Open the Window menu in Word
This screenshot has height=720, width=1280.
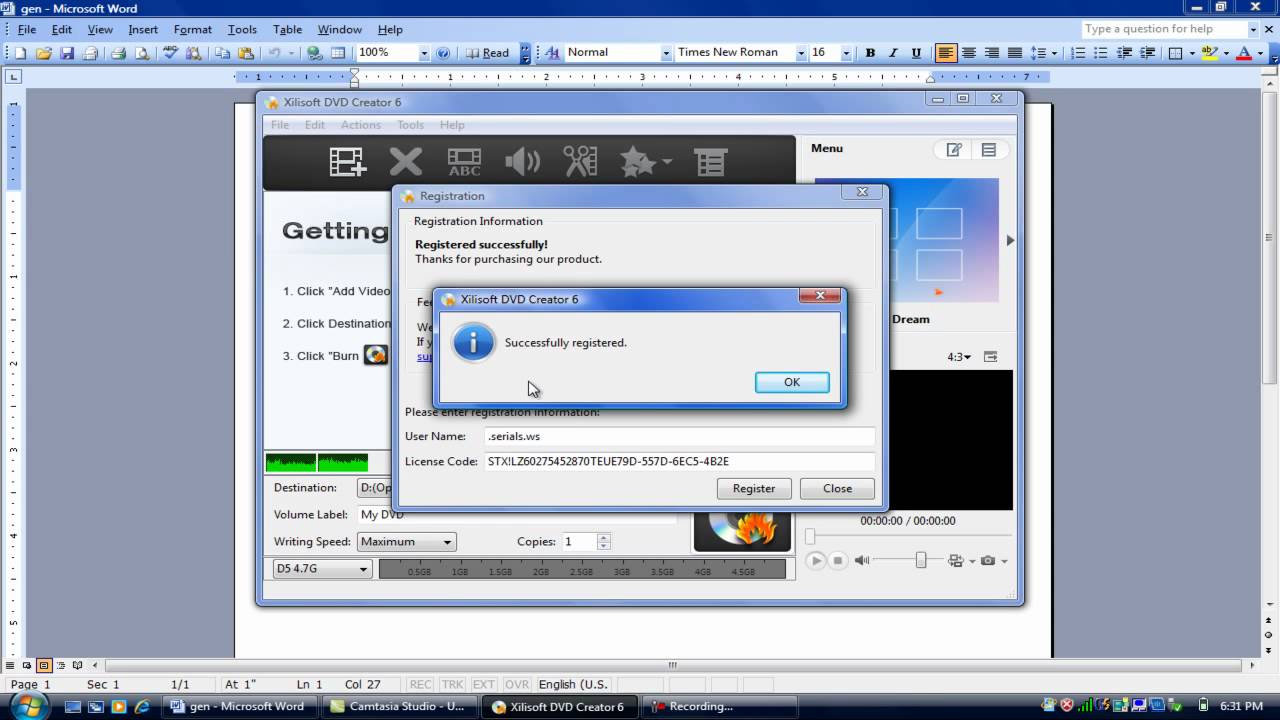[340, 30]
